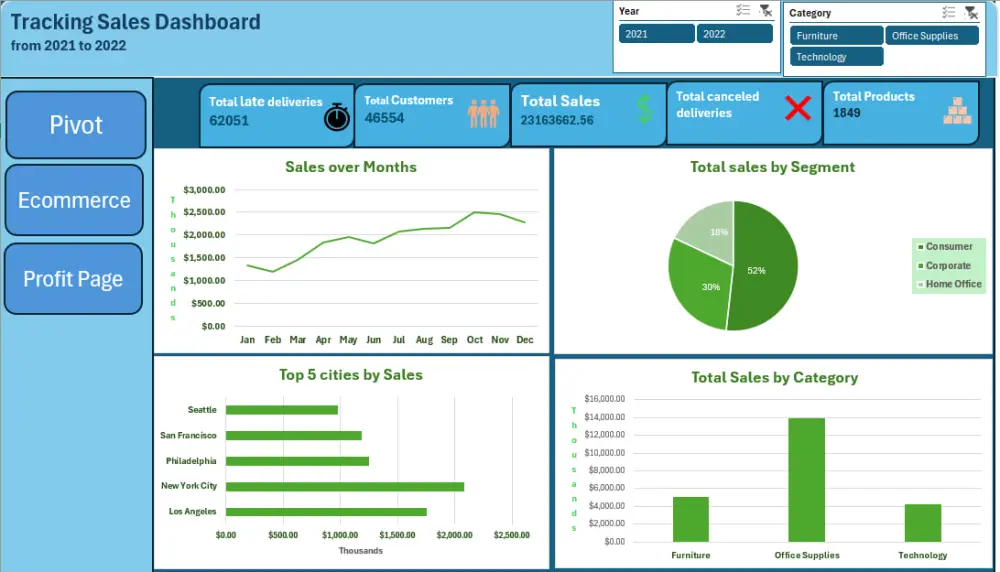
Task: Click the Philadelphia bar
Action: coord(297,461)
